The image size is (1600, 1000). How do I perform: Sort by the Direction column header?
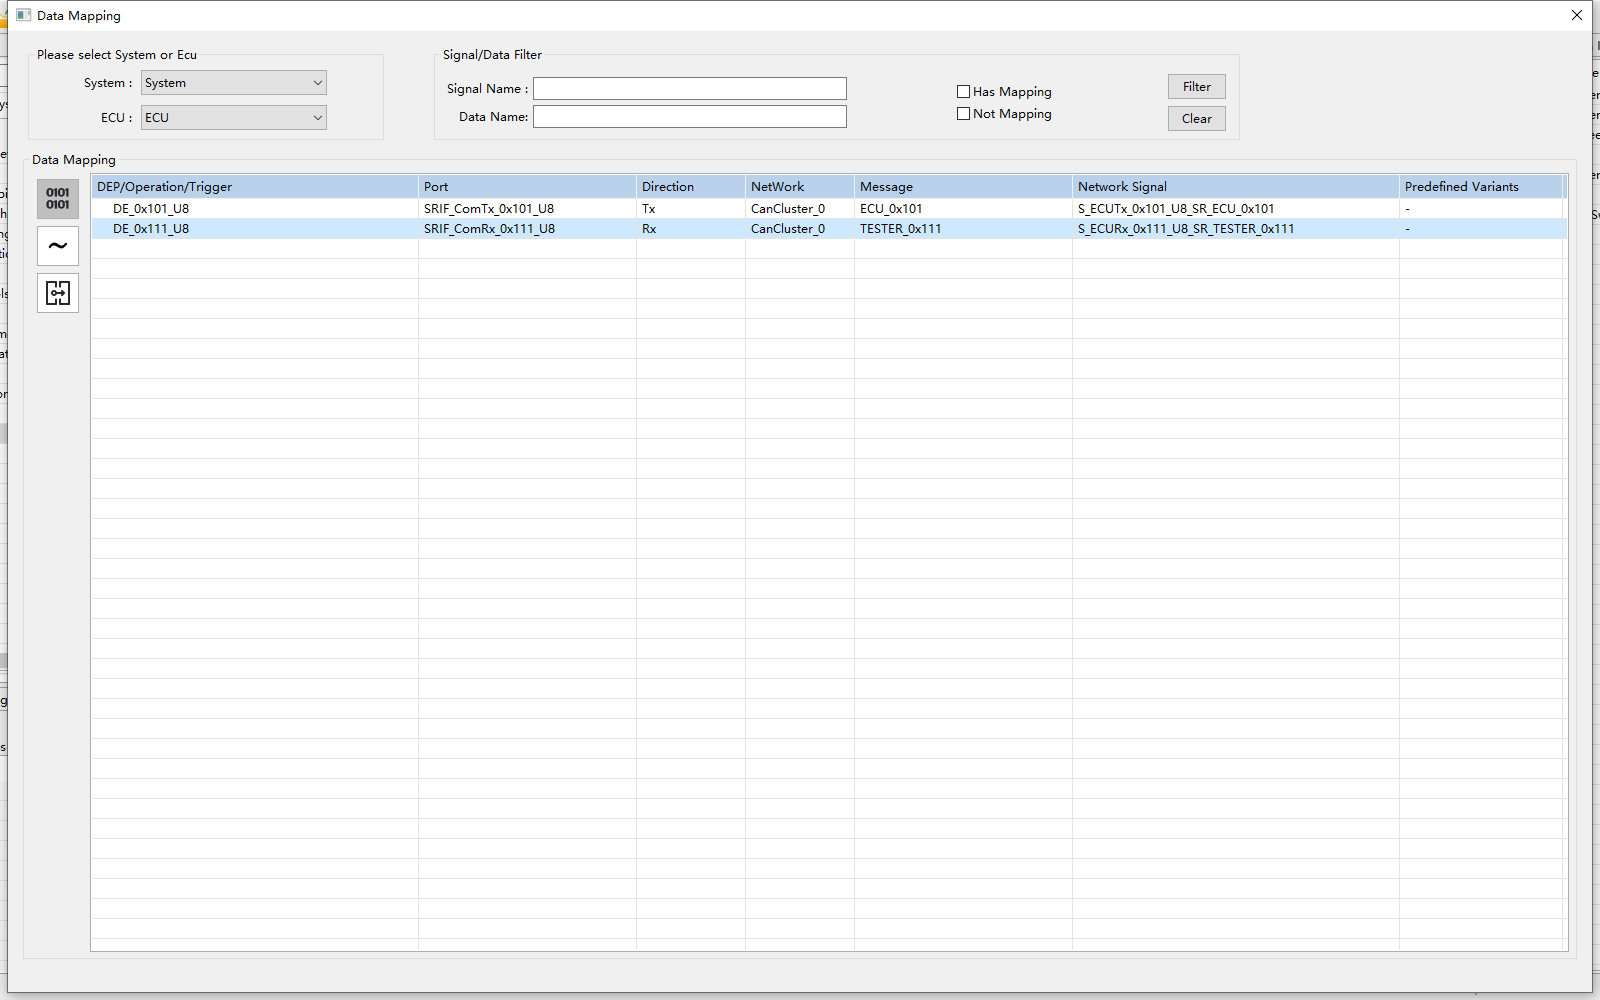[690, 187]
